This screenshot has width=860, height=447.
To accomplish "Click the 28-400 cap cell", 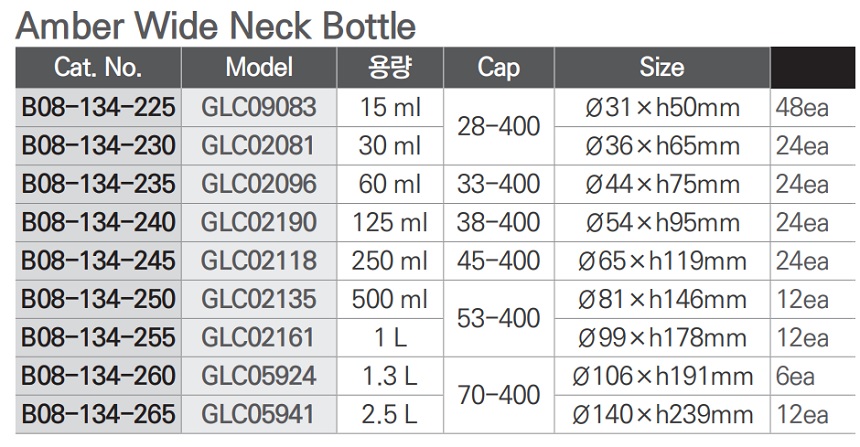I will (x=498, y=127).
